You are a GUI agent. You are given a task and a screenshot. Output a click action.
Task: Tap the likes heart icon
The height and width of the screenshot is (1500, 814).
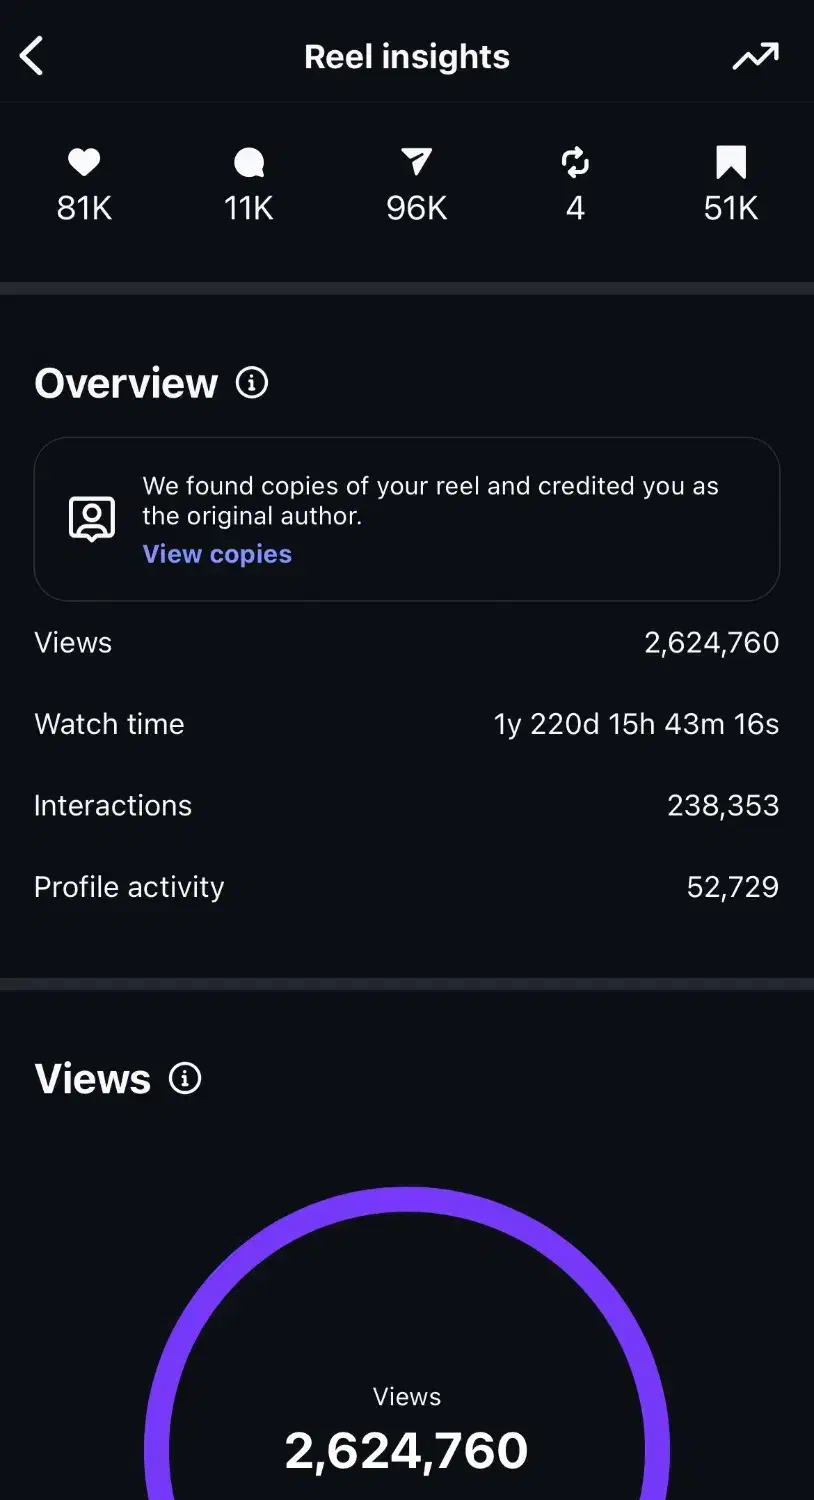pyautogui.click(x=84, y=162)
